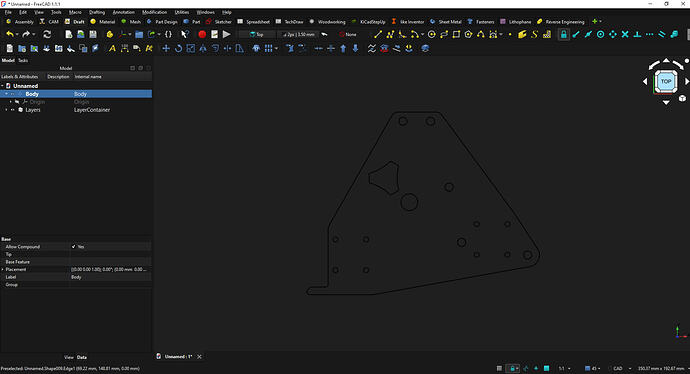690x374 pixels.
Task: Open the Drafting menu
Action: point(97,12)
